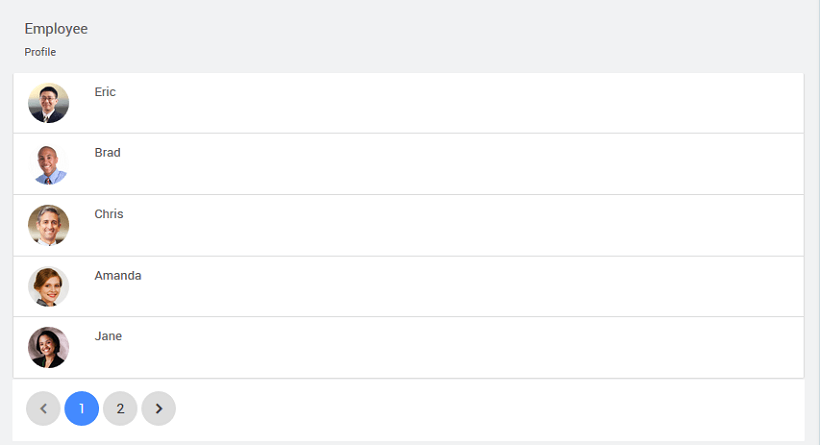Open Jane's avatar image
This screenshot has height=445, width=820.
[x=48, y=347]
